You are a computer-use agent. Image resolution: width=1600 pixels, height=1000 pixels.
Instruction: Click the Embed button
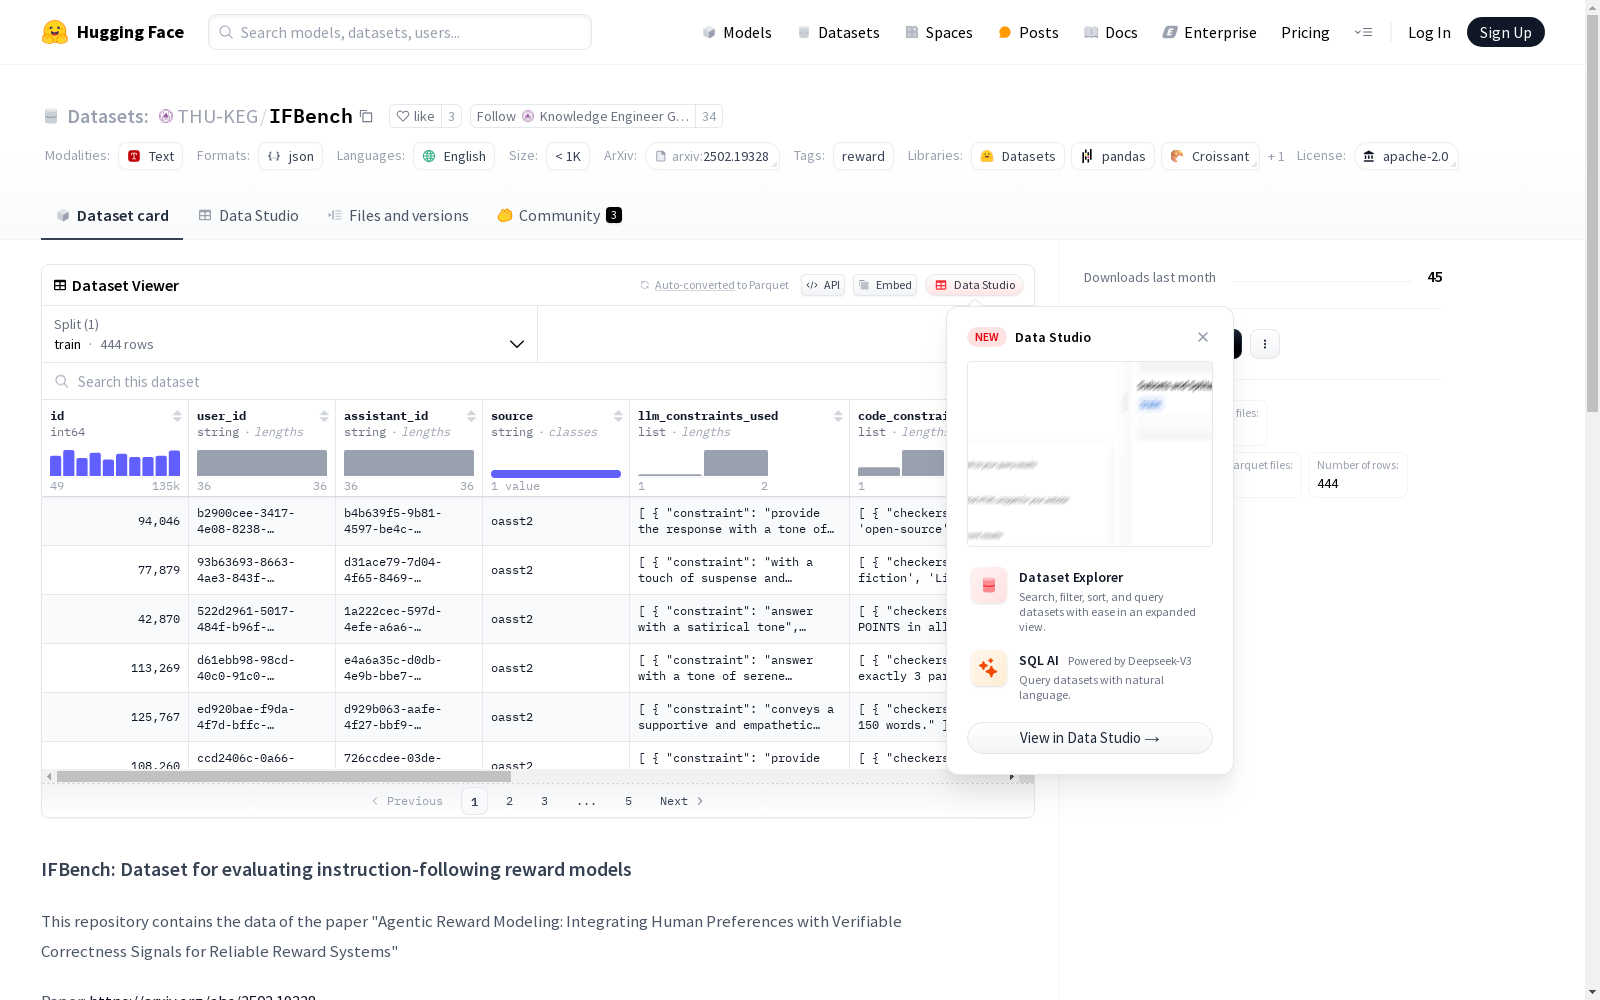coord(885,285)
